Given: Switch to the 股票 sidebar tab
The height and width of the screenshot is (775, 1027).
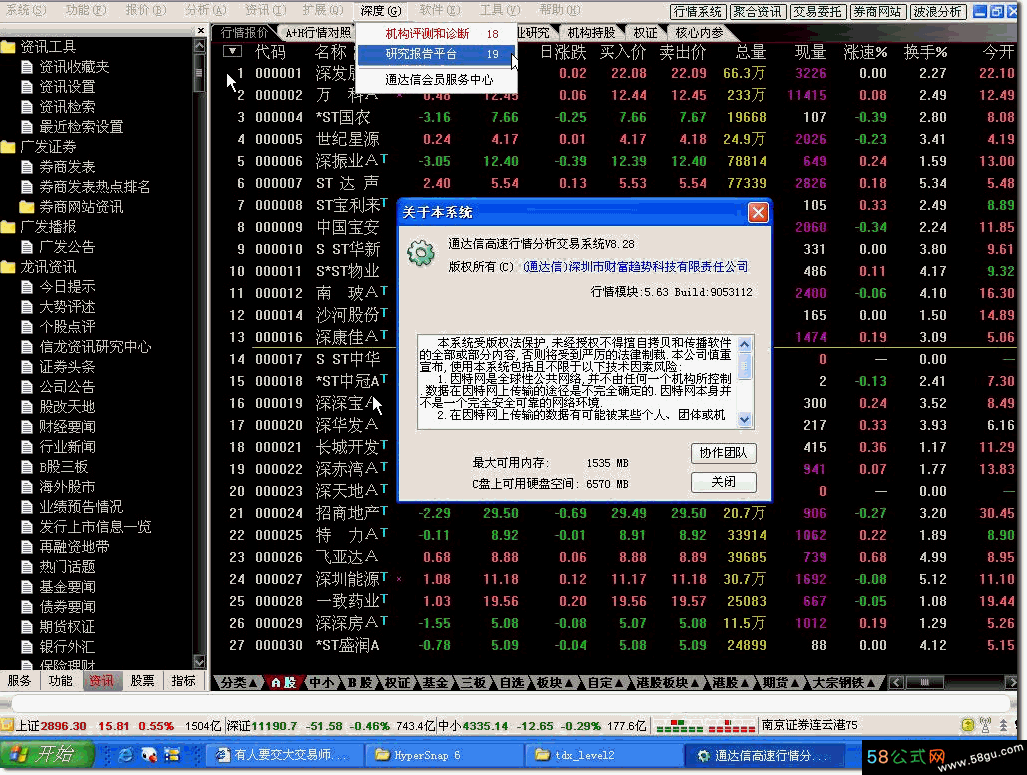Looking at the screenshot, I should click(142, 681).
